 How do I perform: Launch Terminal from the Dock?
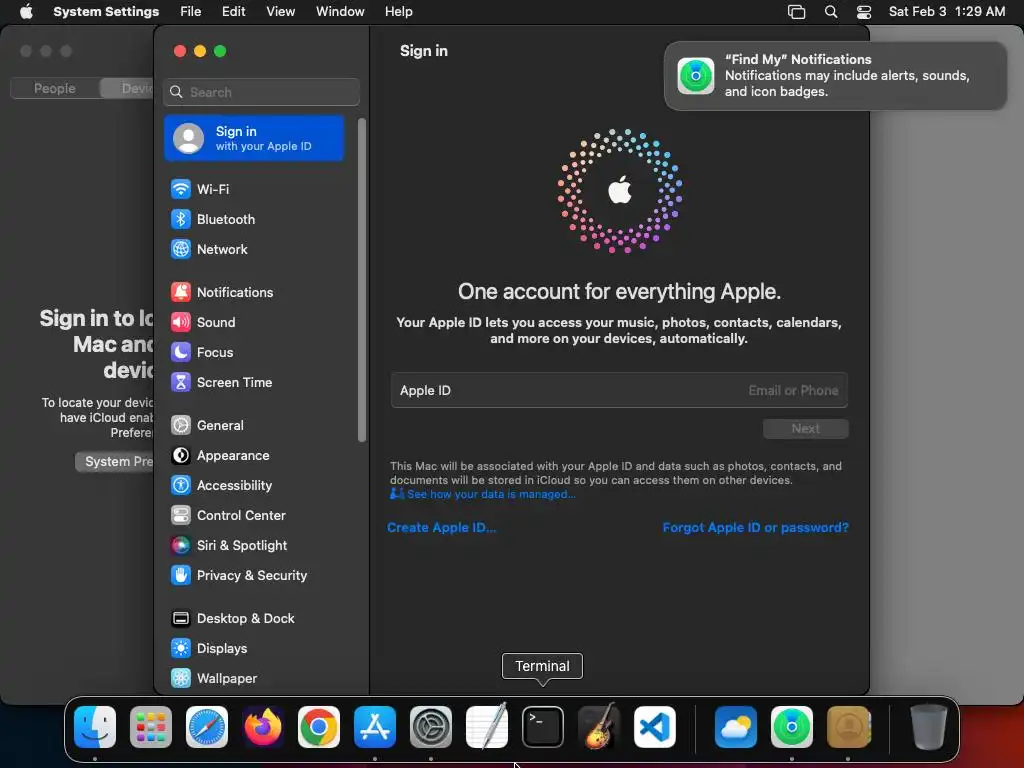(543, 727)
